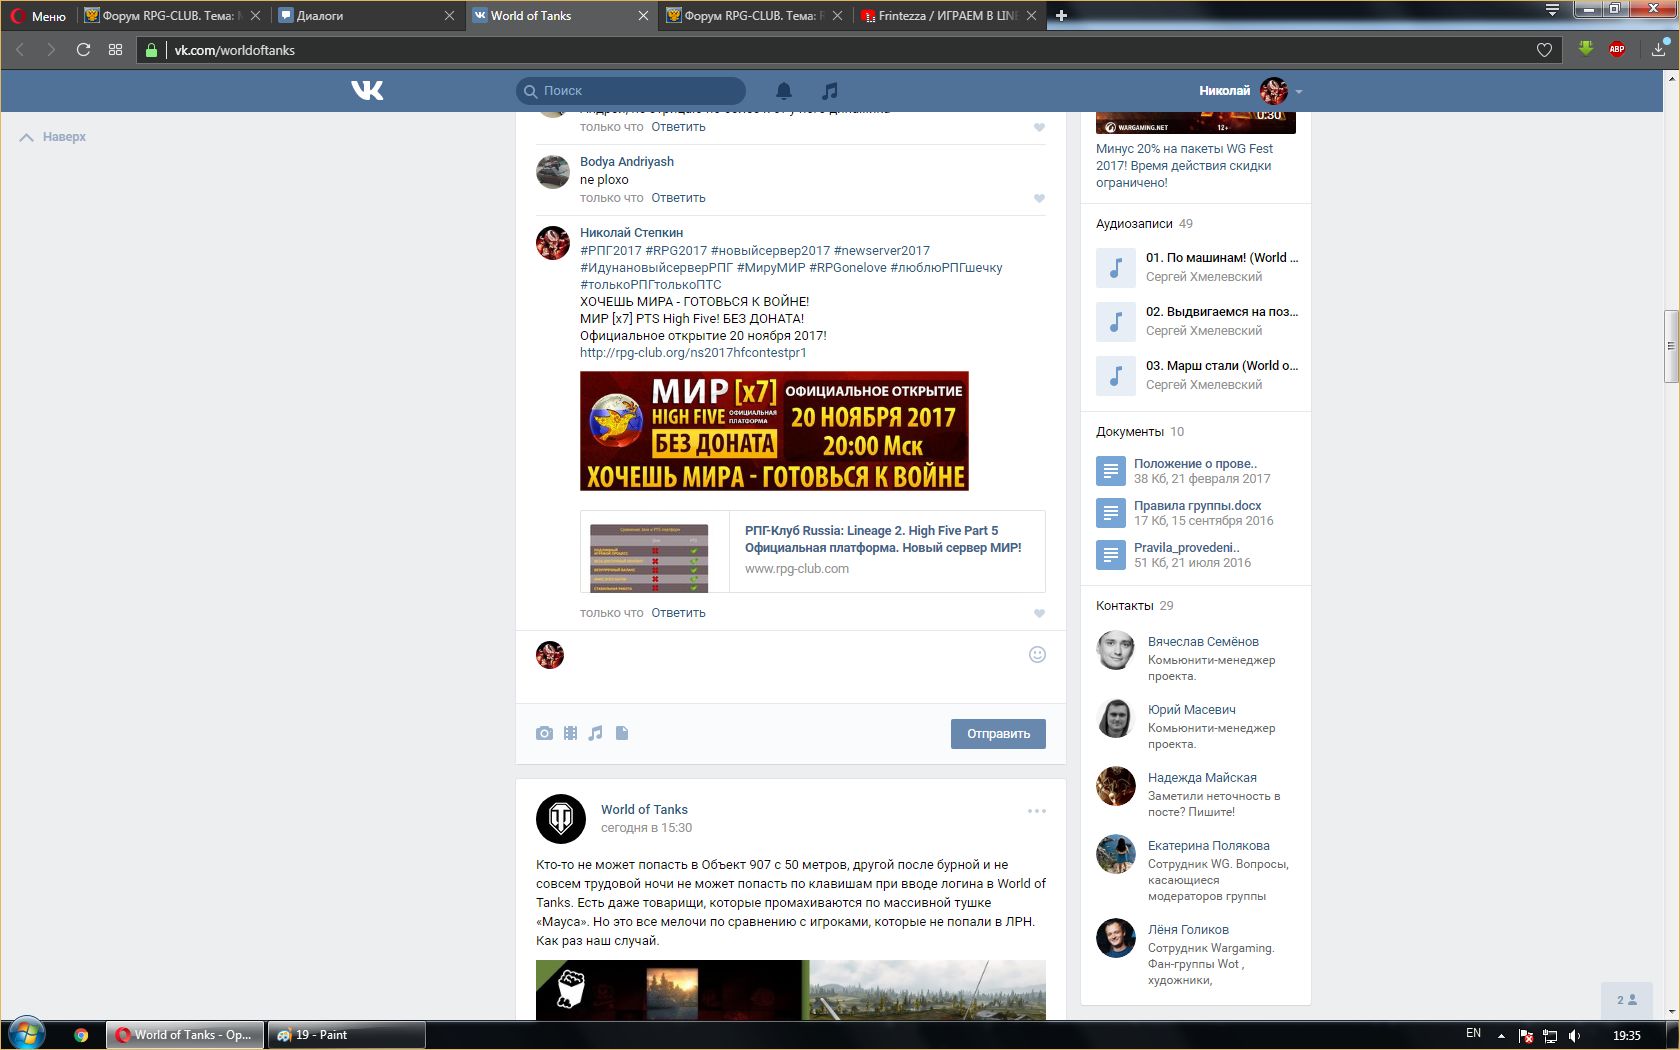Click Наверх to return to top

coord(53,137)
